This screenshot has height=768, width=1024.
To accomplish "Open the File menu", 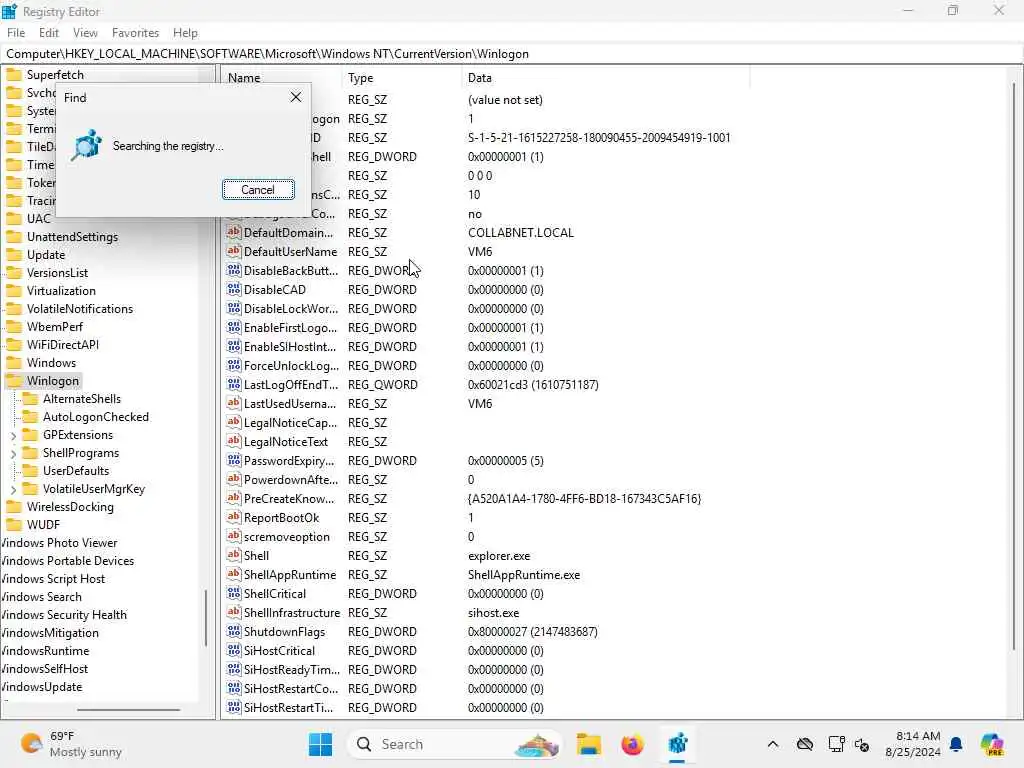I will [x=16, y=33].
